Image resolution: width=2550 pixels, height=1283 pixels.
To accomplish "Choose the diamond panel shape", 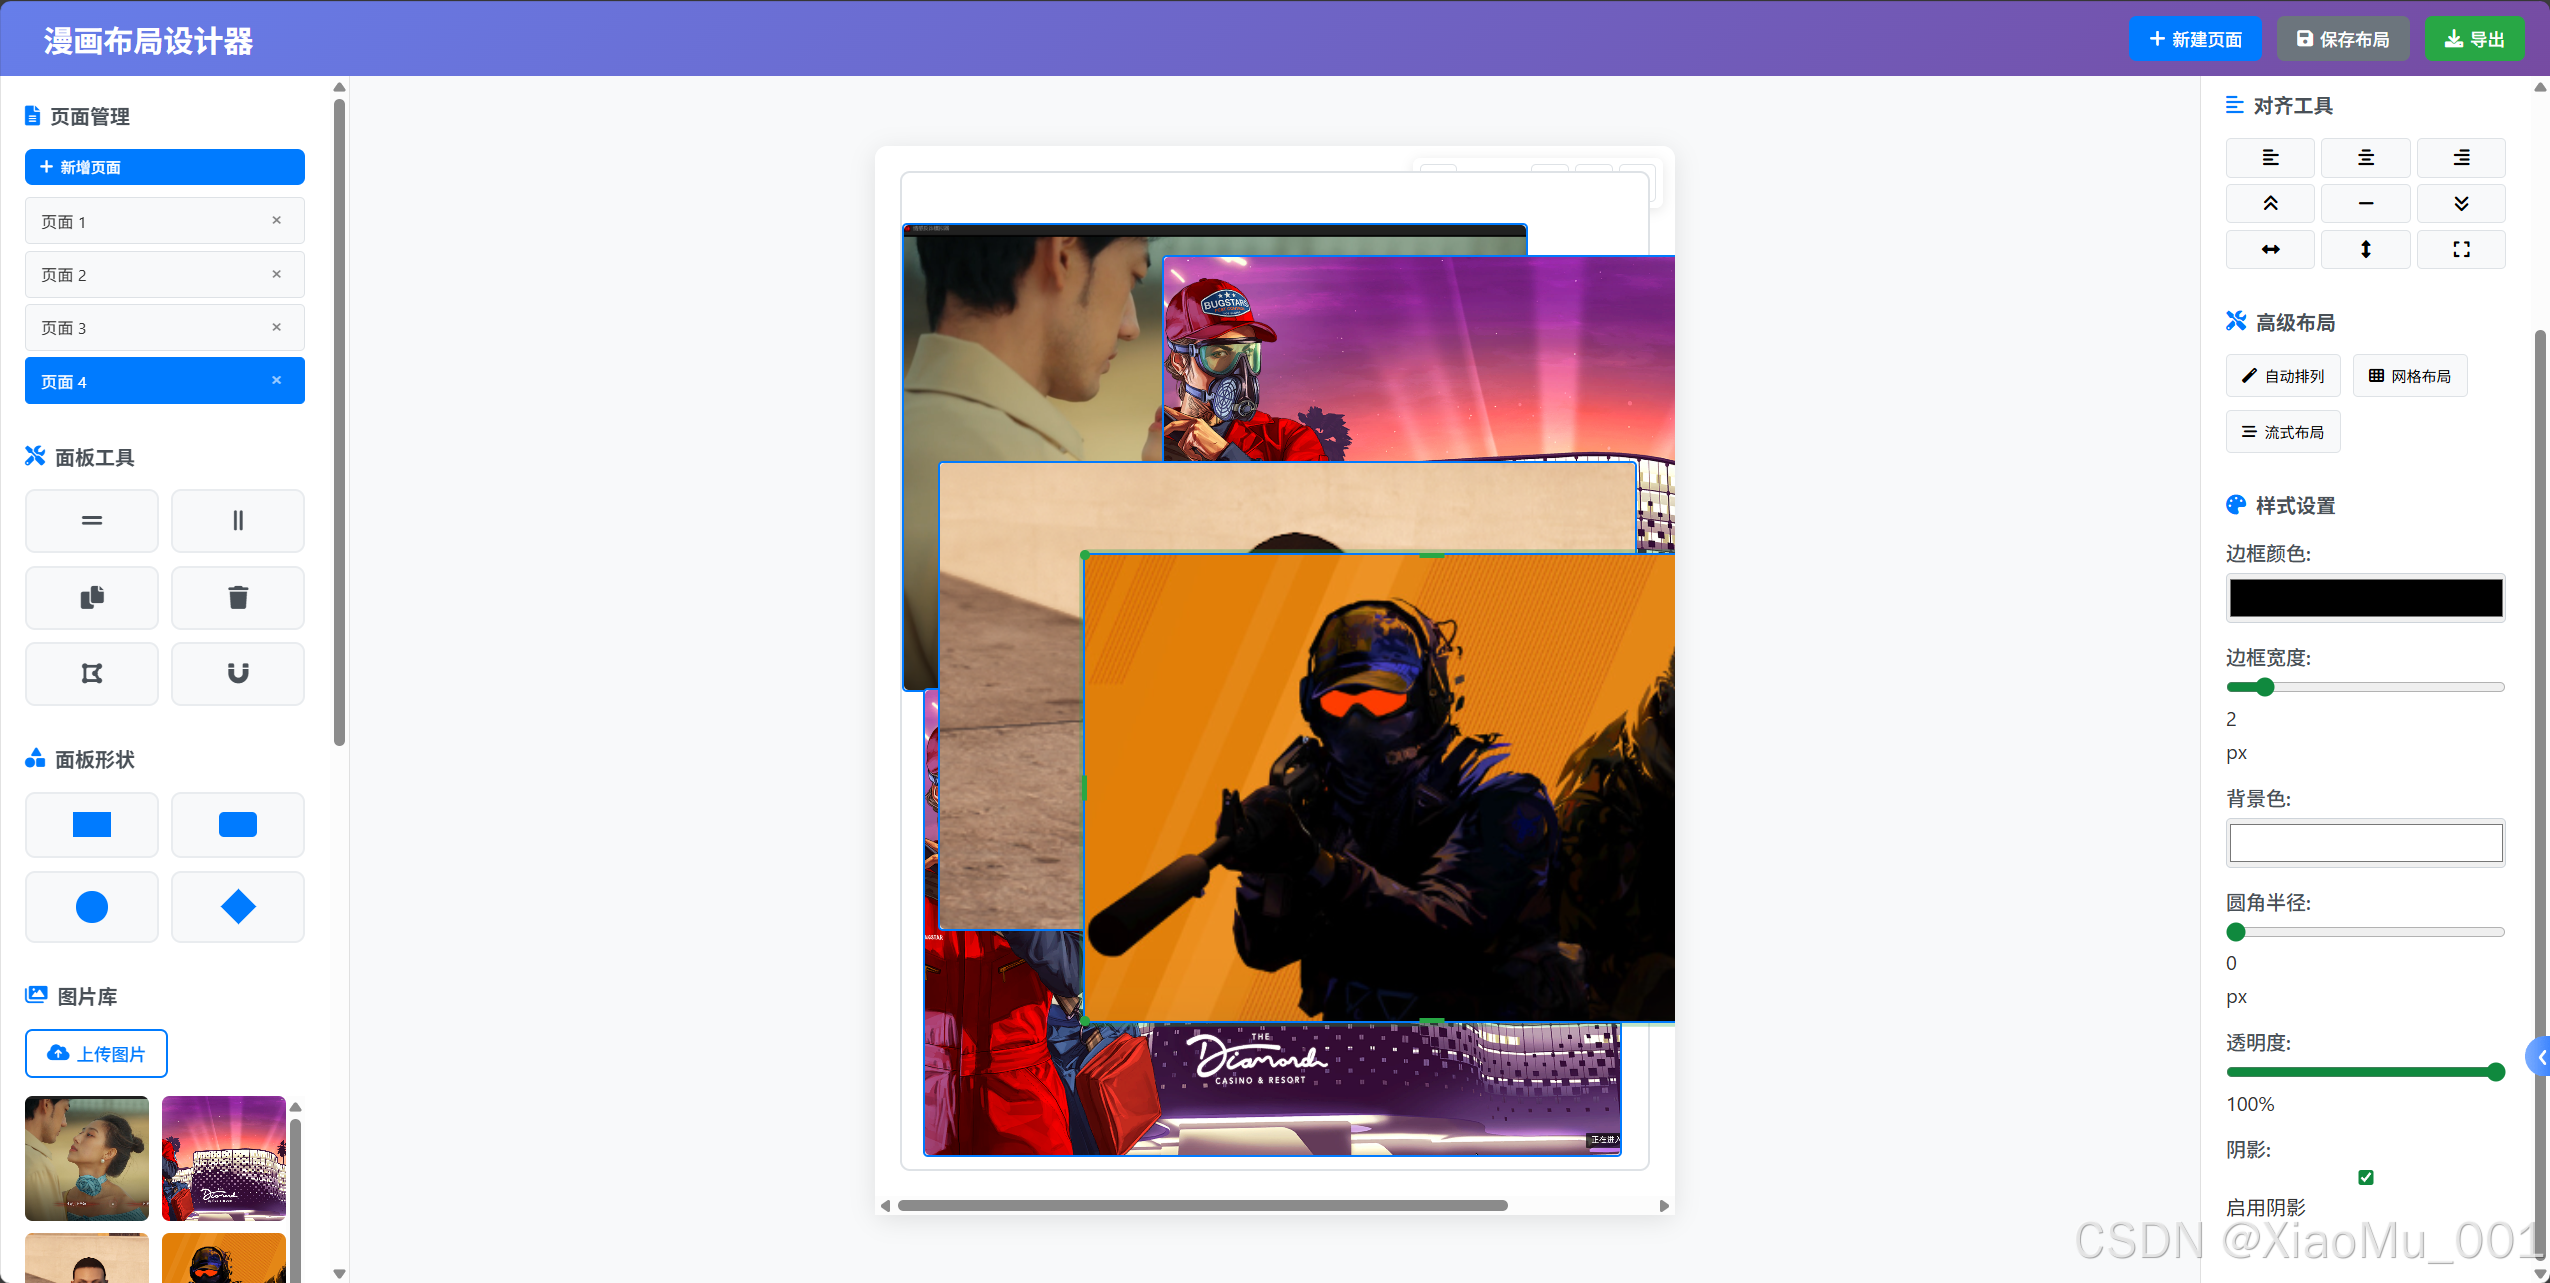I will coord(238,907).
